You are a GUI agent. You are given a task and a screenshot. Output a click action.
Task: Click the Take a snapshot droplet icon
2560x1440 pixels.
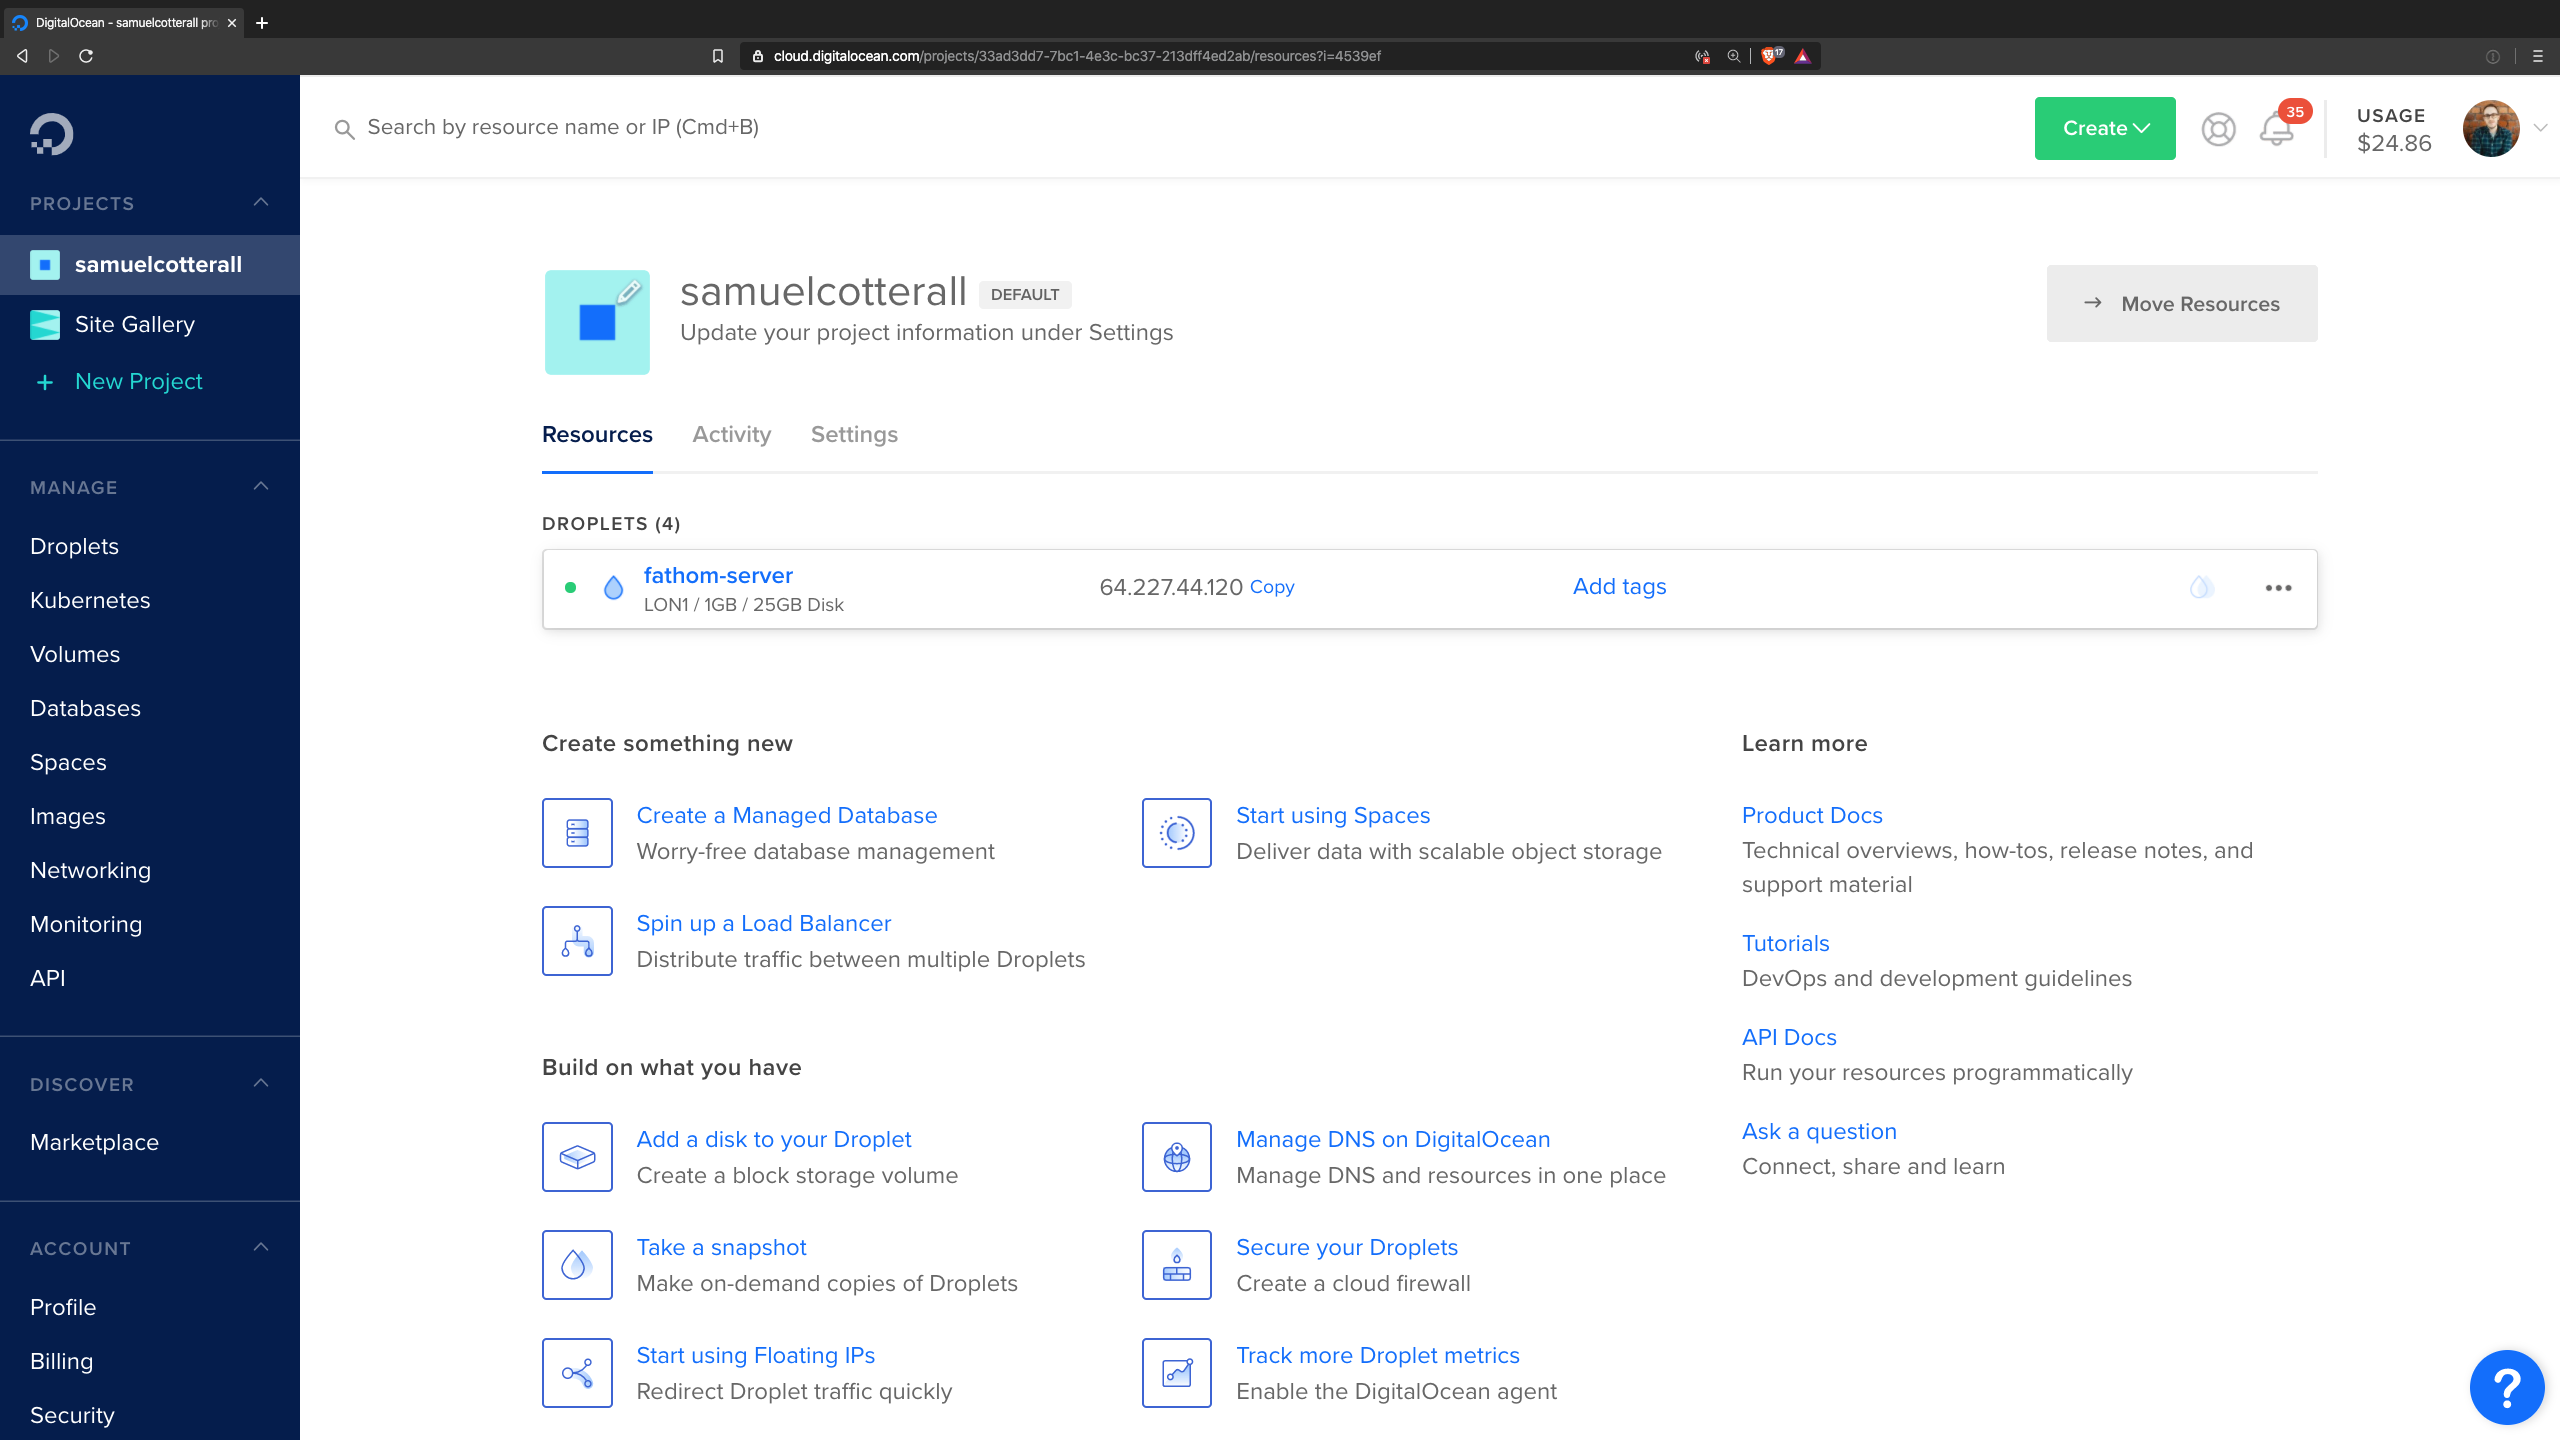point(577,1264)
